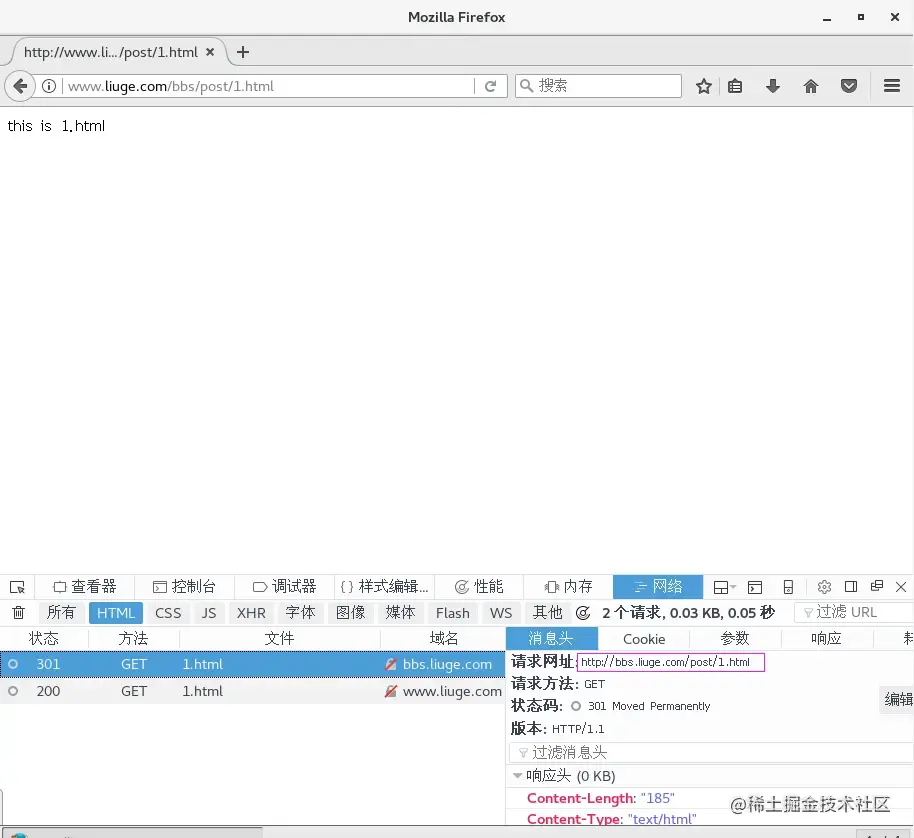This screenshot has width=914, height=838.
Task: Open the Cookie details tab
Action: pyautogui.click(x=644, y=639)
